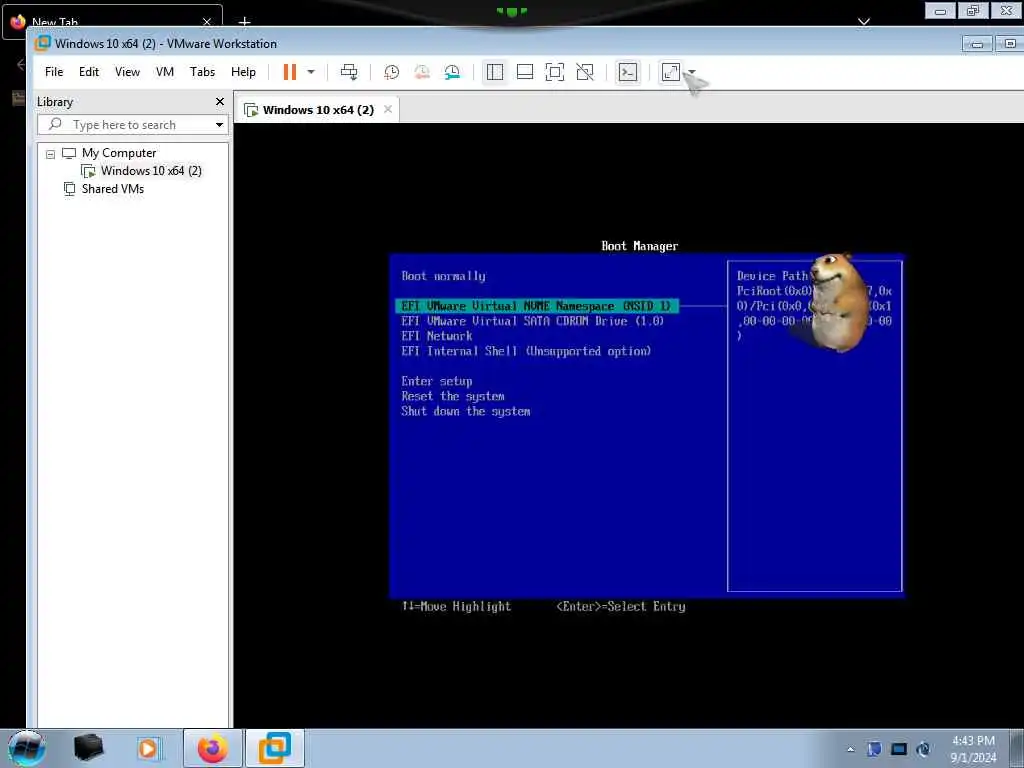Screen dimensions: 1024x768
Task: Show hidden system tray icons arrow
Action: 850,750
